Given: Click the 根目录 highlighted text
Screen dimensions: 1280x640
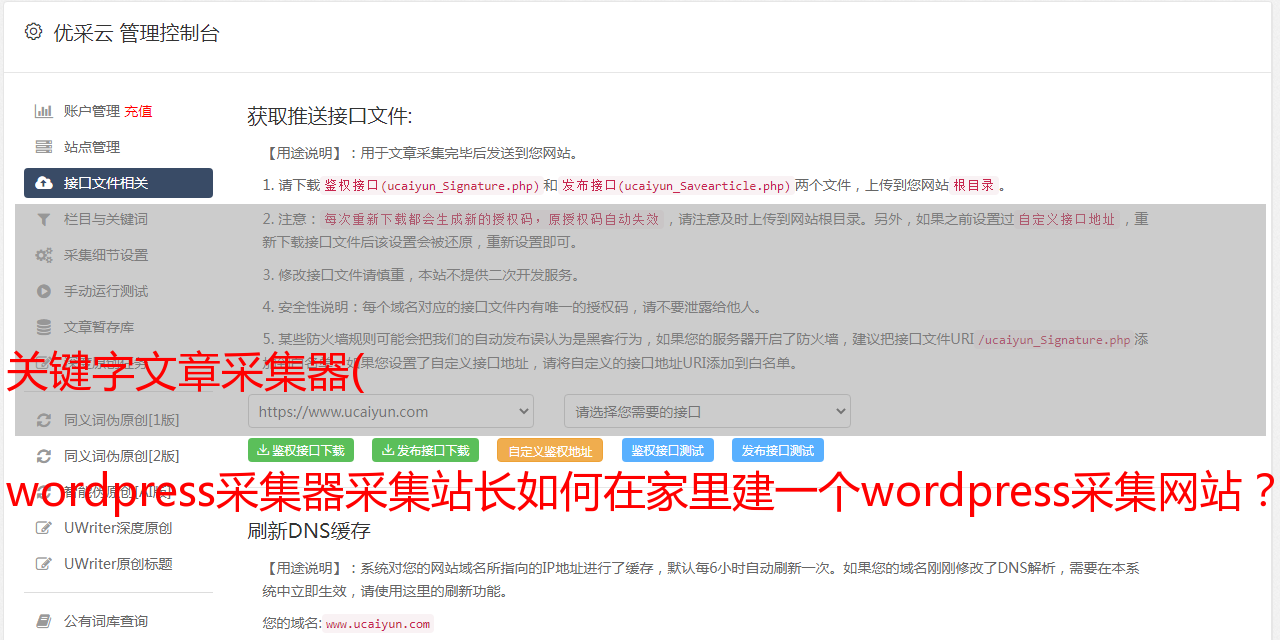Looking at the screenshot, I should click(x=974, y=185).
